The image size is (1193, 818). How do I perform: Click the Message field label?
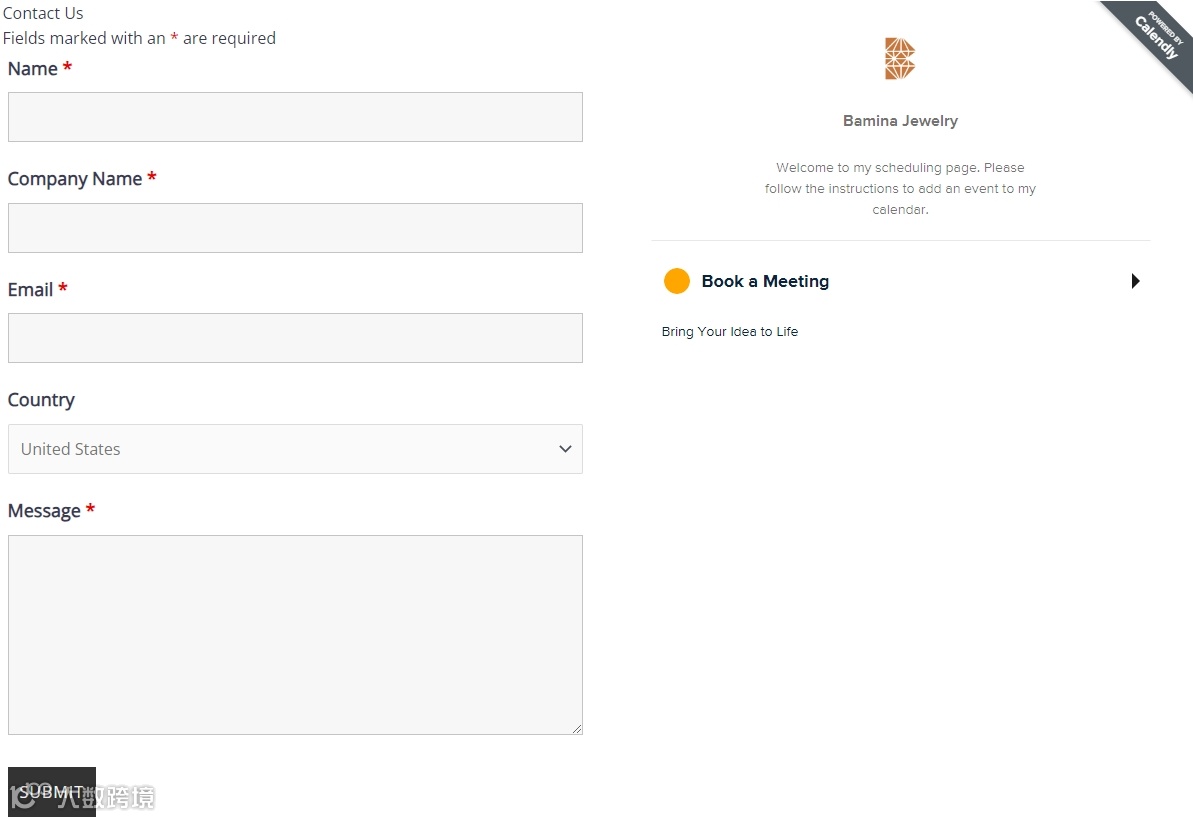(x=44, y=511)
